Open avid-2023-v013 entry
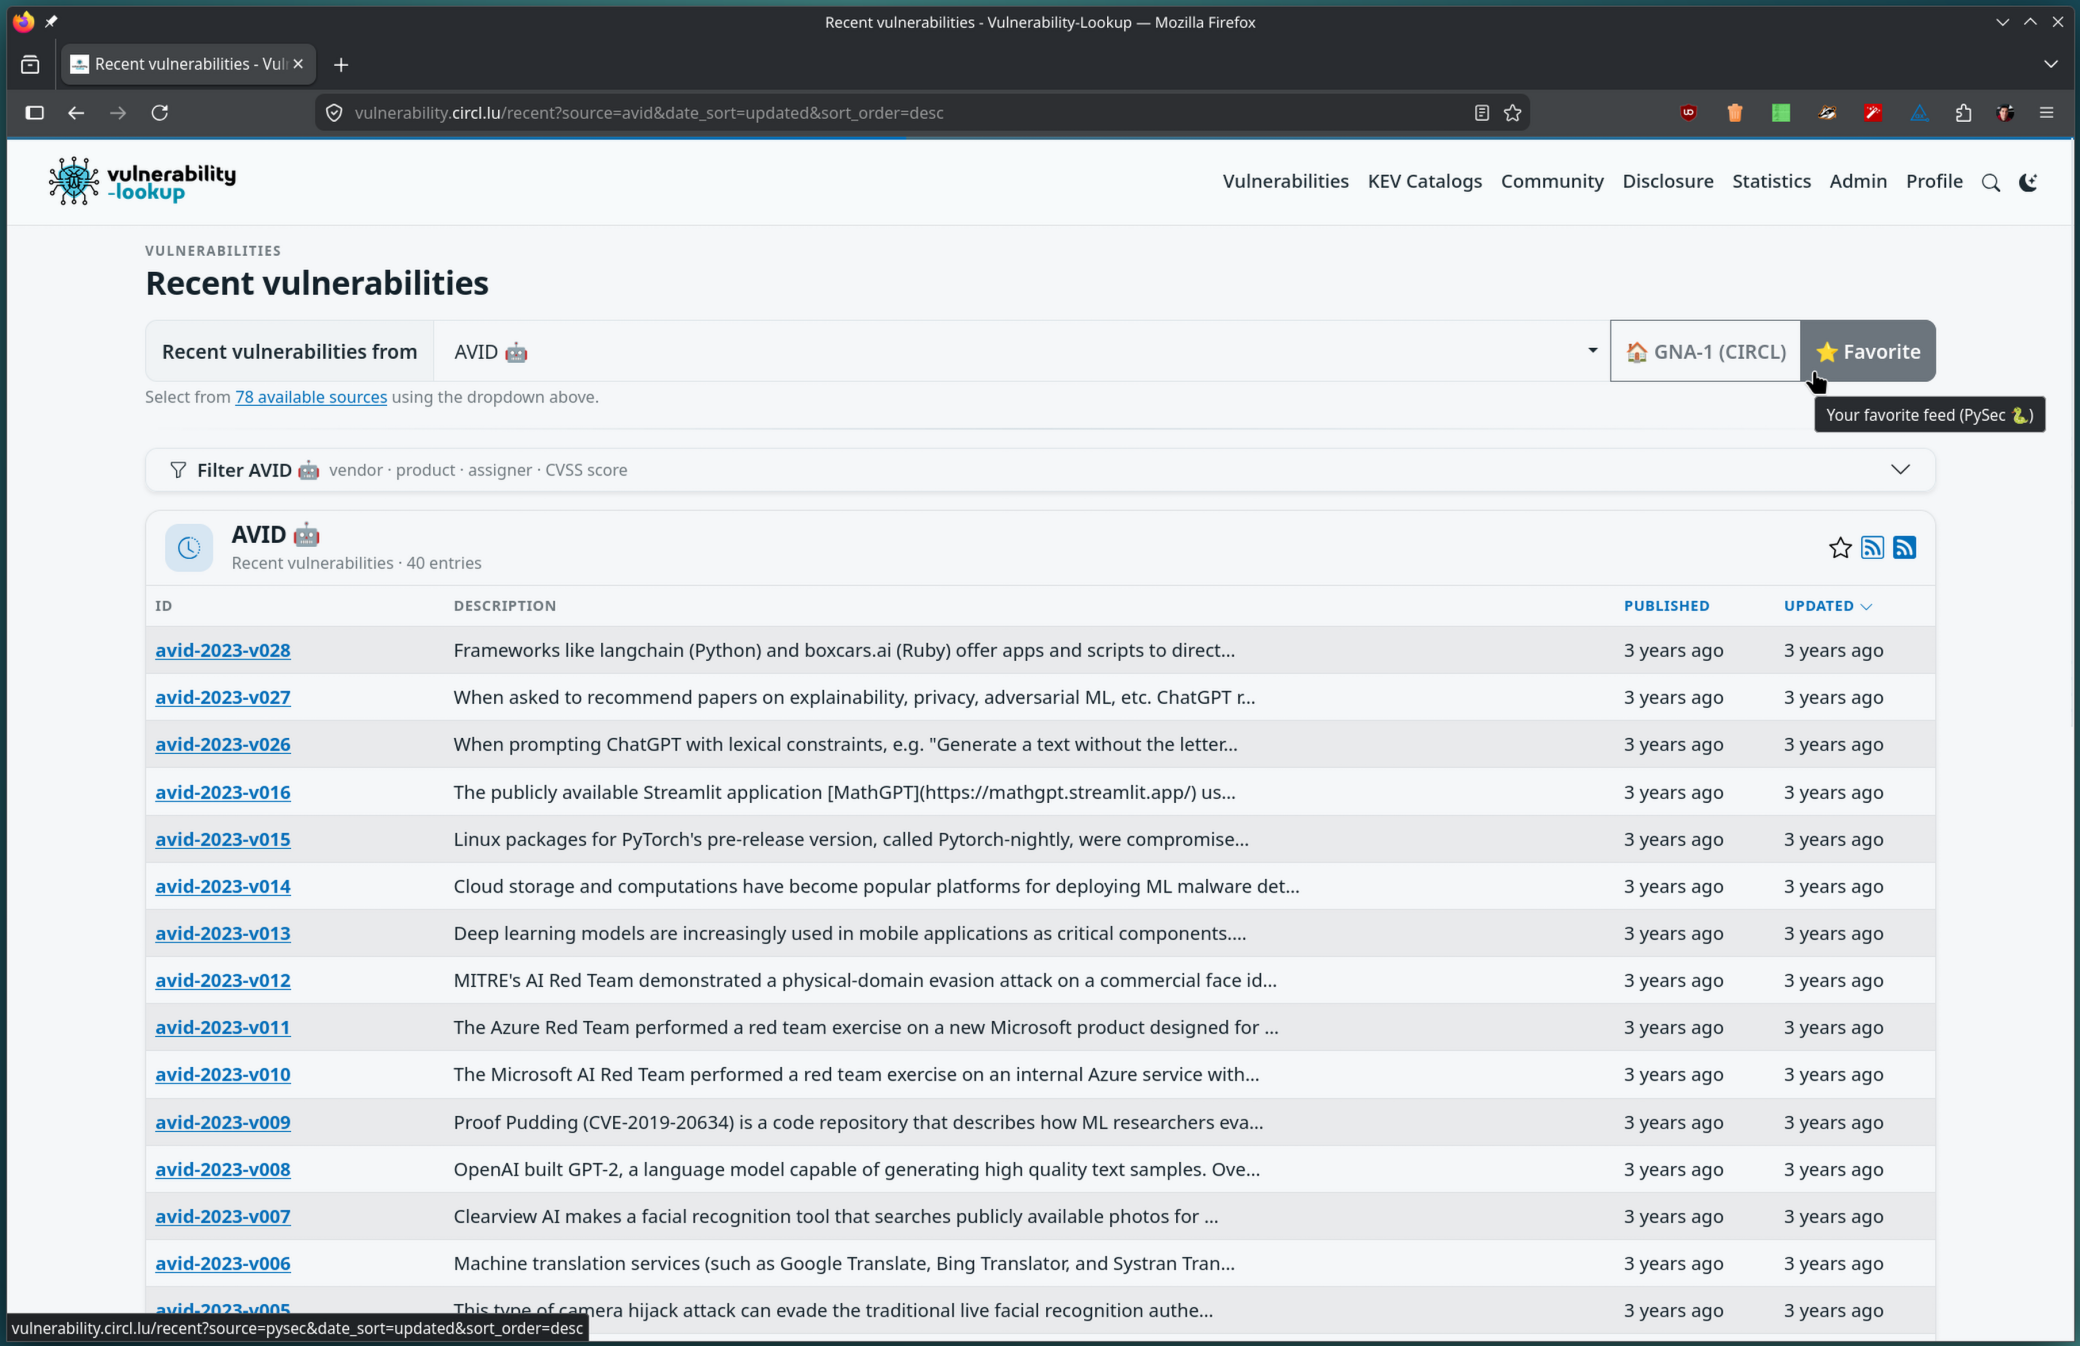 [x=223, y=933]
